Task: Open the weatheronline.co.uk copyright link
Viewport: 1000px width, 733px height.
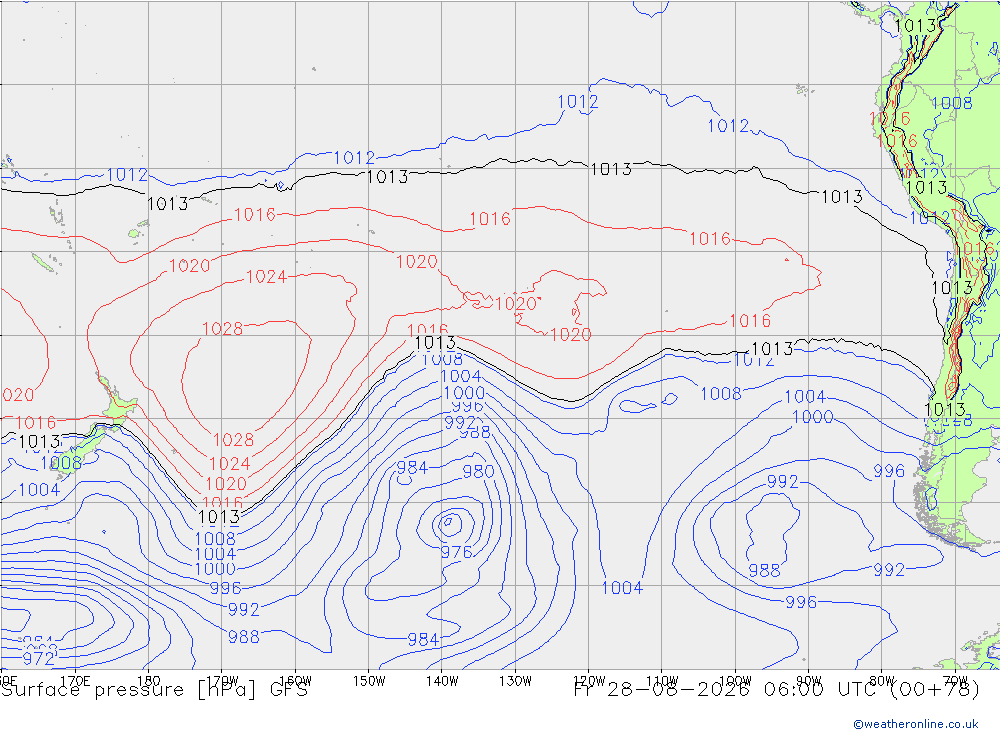Action: (x=916, y=724)
